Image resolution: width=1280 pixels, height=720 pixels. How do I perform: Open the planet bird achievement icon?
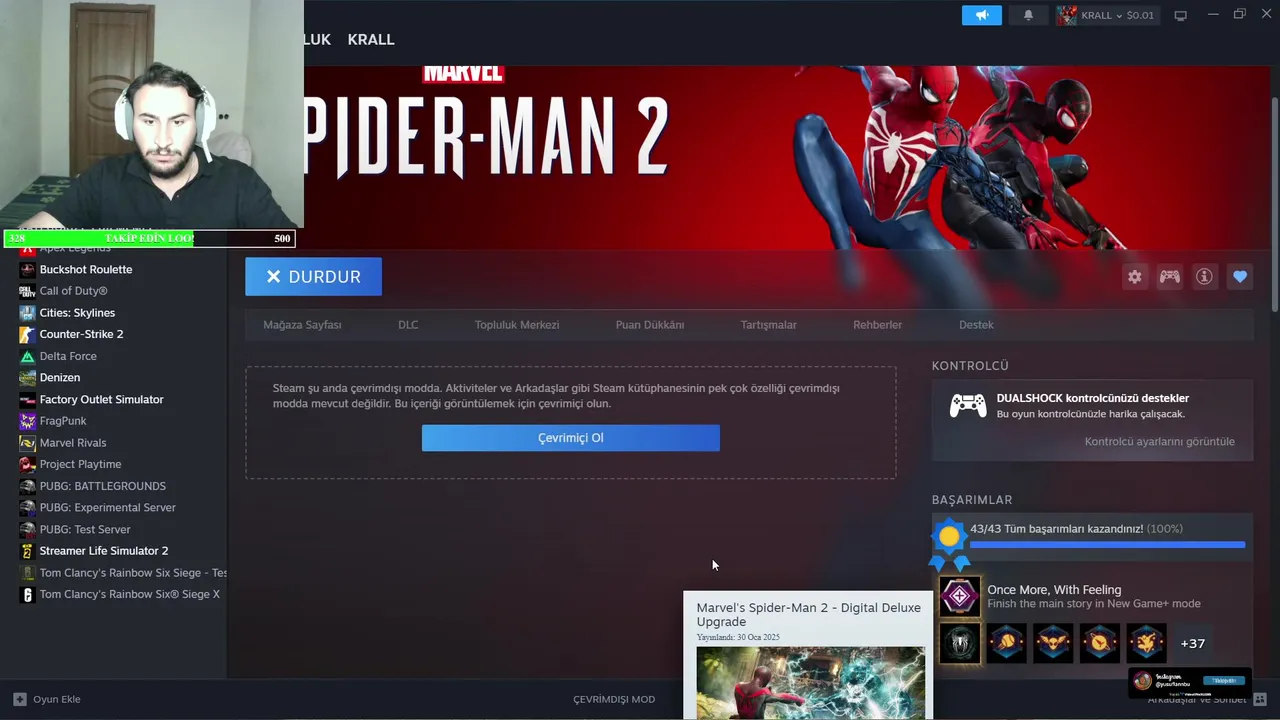(1099, 644)
